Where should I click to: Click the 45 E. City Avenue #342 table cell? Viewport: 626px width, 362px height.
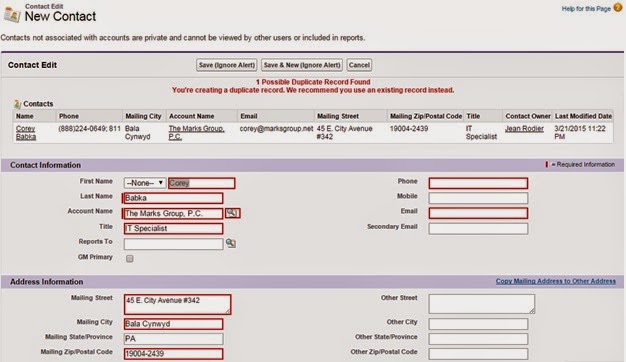pyautogui.click(x=345, y=133)
